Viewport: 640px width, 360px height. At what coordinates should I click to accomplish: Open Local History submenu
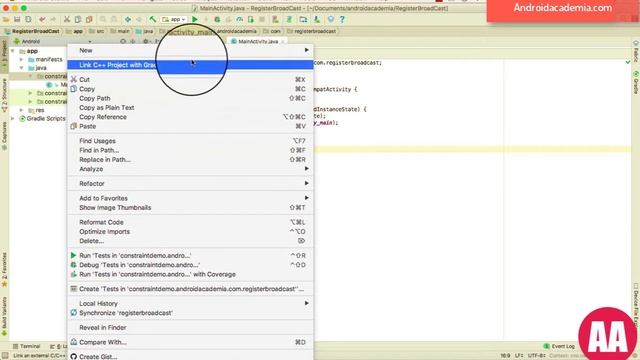pyautogui.click(x=190, y=303)
